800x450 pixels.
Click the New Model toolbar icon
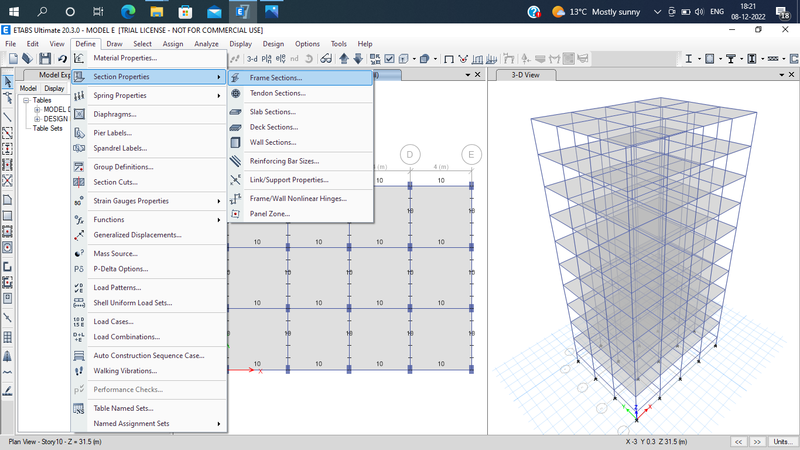13,59
